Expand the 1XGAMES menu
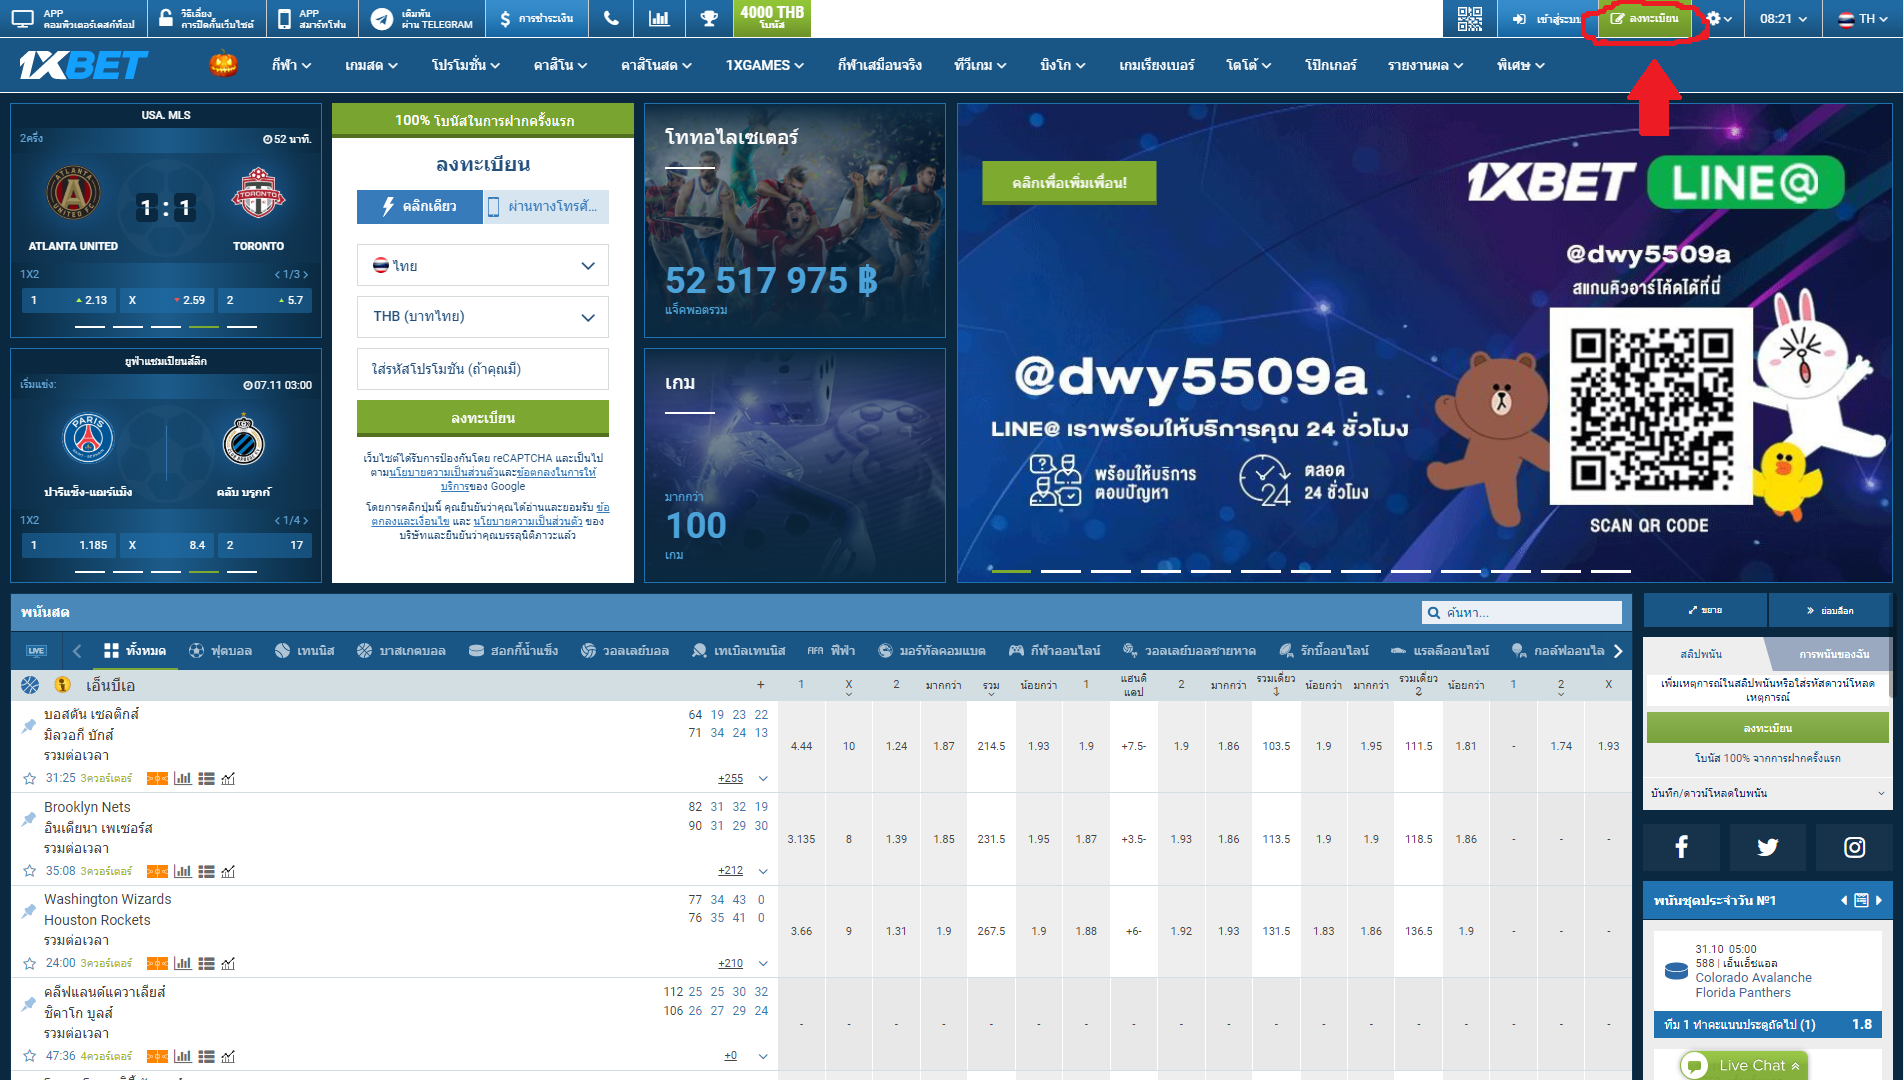The width and height of the screenshot is (1904, 1080). tap(765, 65)
